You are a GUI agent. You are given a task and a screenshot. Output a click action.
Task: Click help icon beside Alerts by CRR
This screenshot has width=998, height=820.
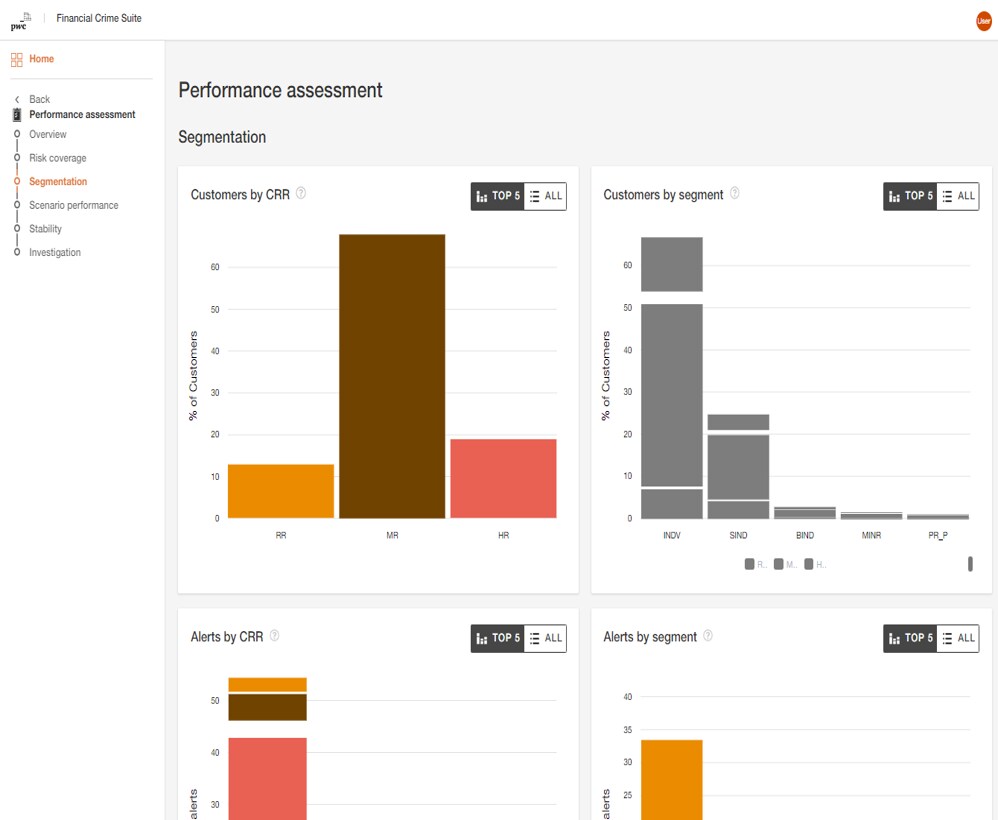(x=275, y=636)
